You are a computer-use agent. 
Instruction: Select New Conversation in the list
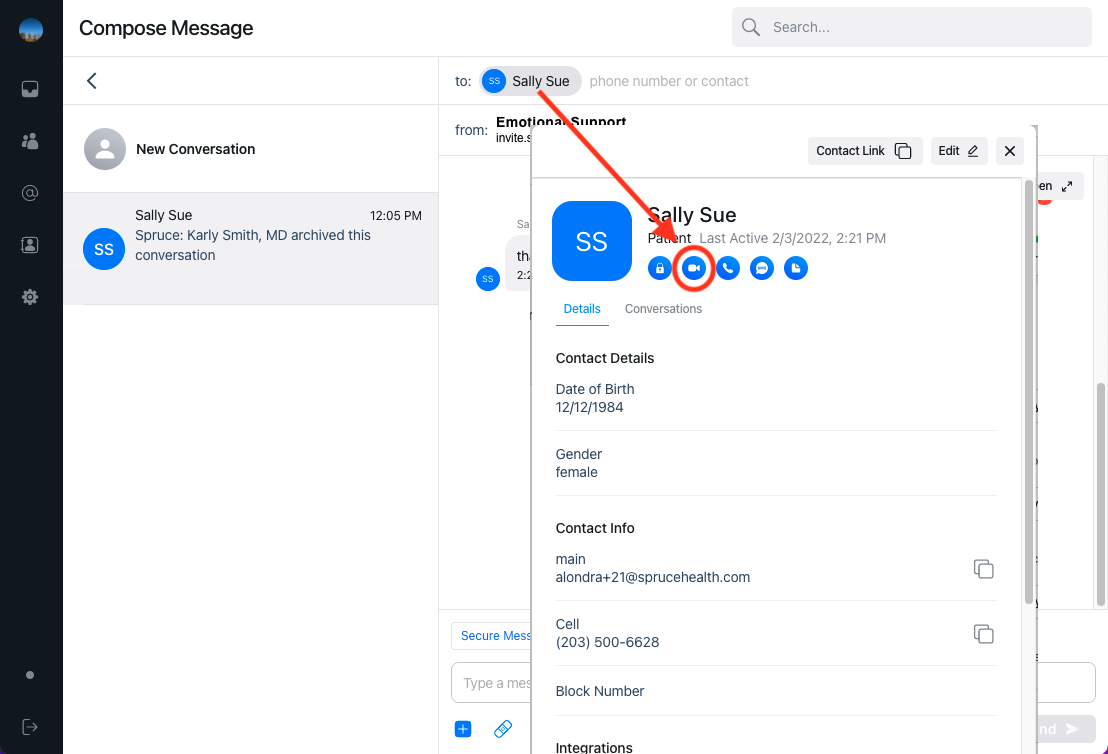click(x=251, y=149)
